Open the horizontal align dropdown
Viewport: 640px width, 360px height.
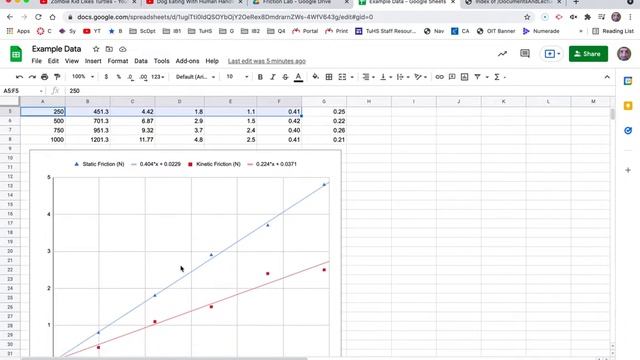[x=368, y=77]
